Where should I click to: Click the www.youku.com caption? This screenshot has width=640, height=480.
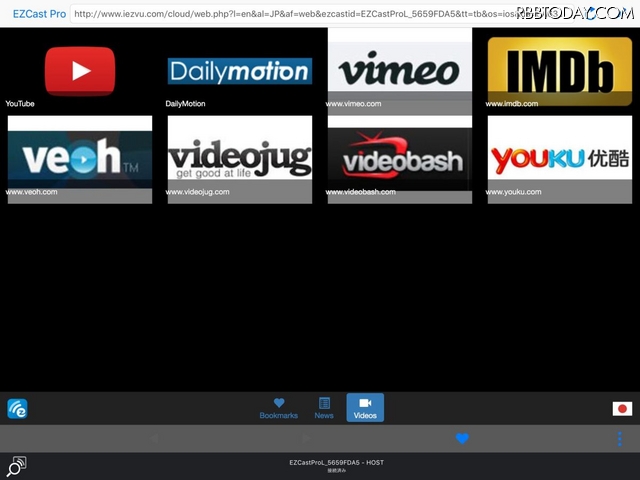[513, 192]
